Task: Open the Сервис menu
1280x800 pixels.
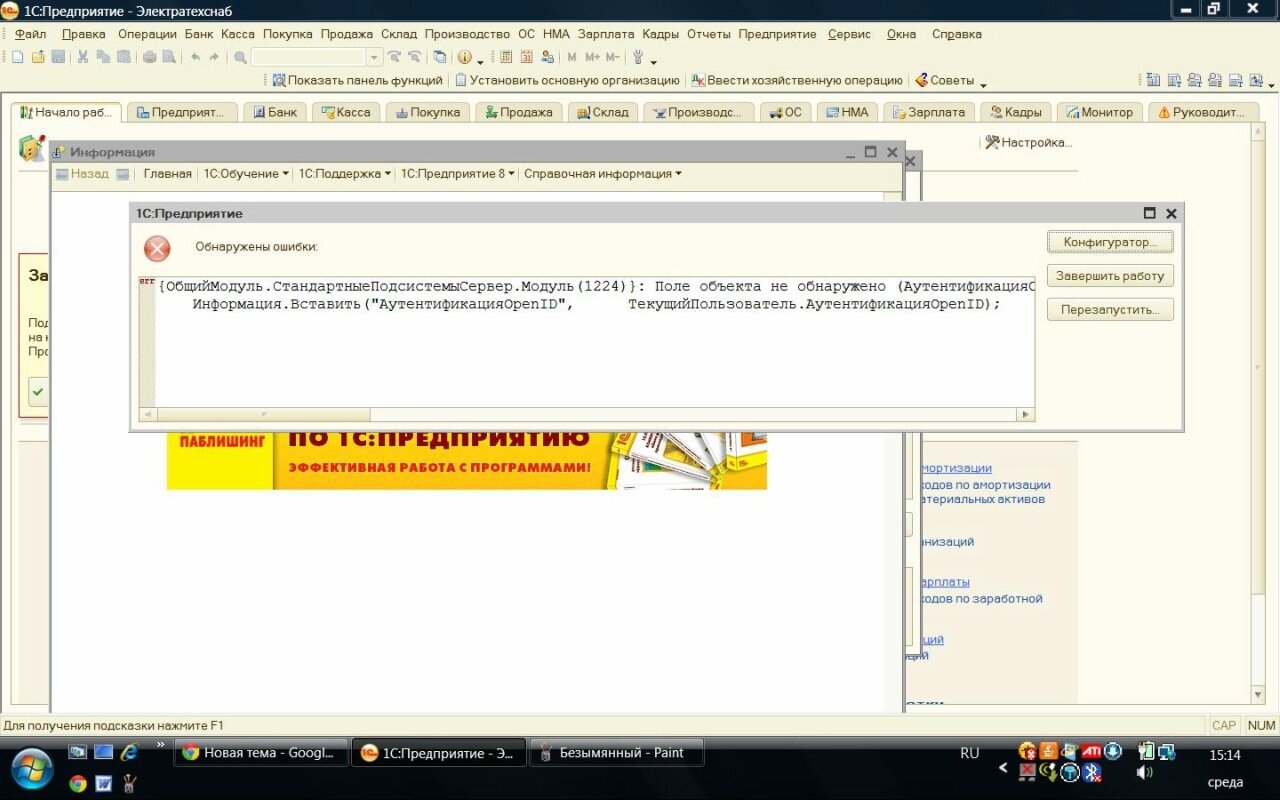Action: [849, 34]
